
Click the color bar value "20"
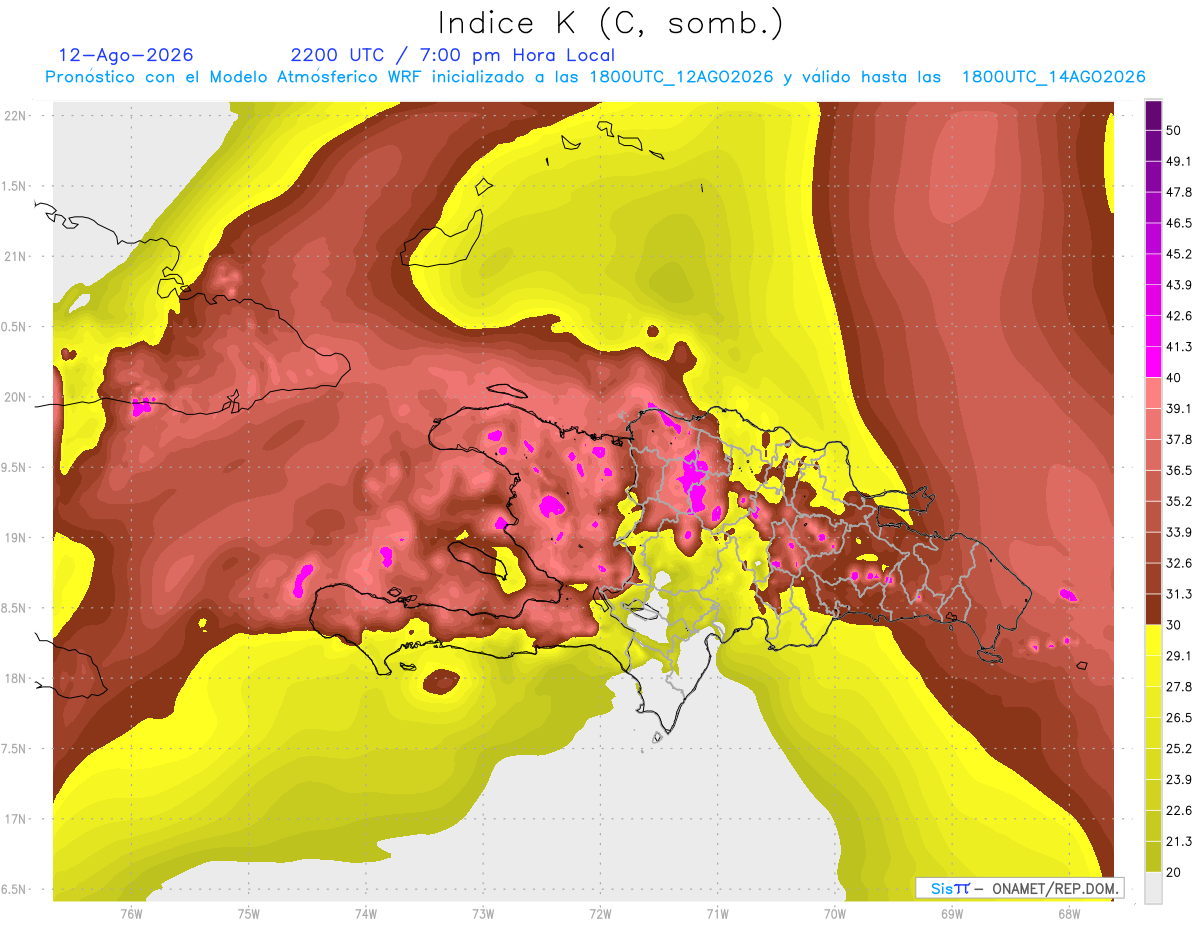coord(1174,872)
